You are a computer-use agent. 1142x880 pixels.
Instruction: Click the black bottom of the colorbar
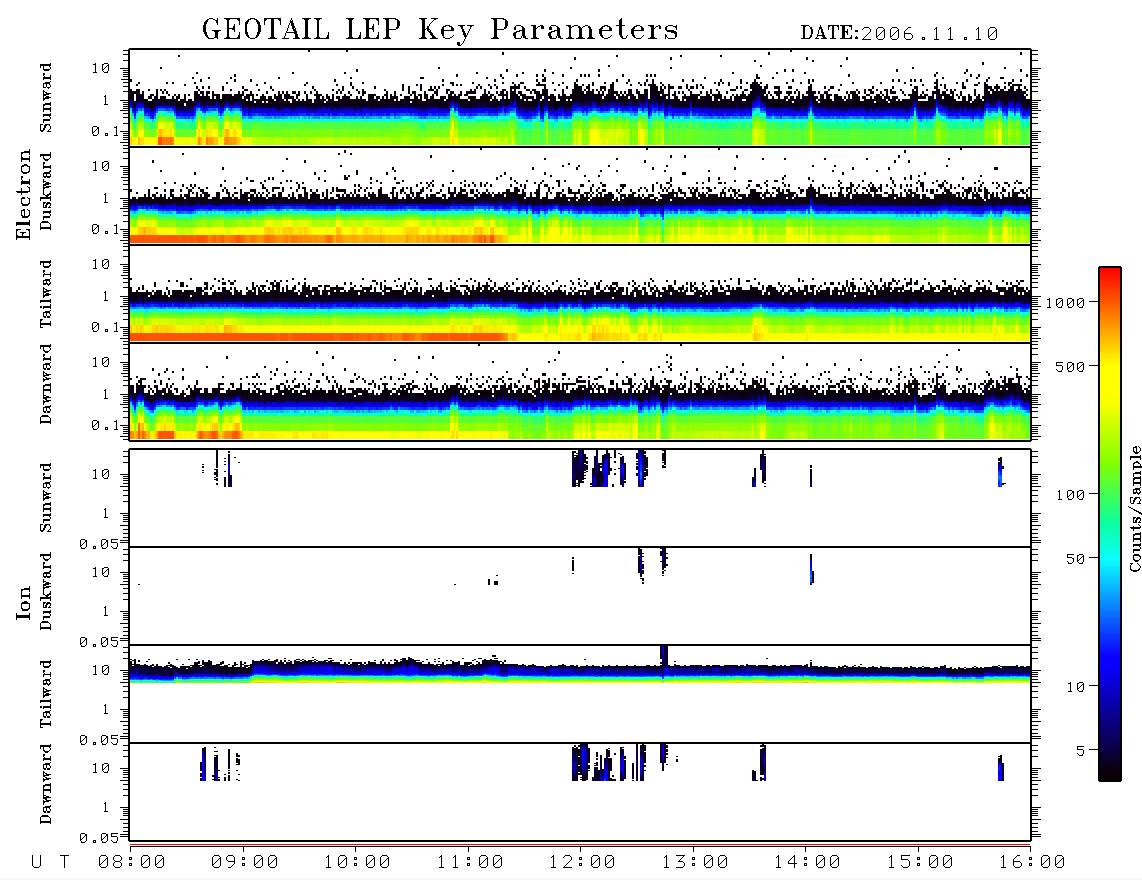(x=1110, y=769)
